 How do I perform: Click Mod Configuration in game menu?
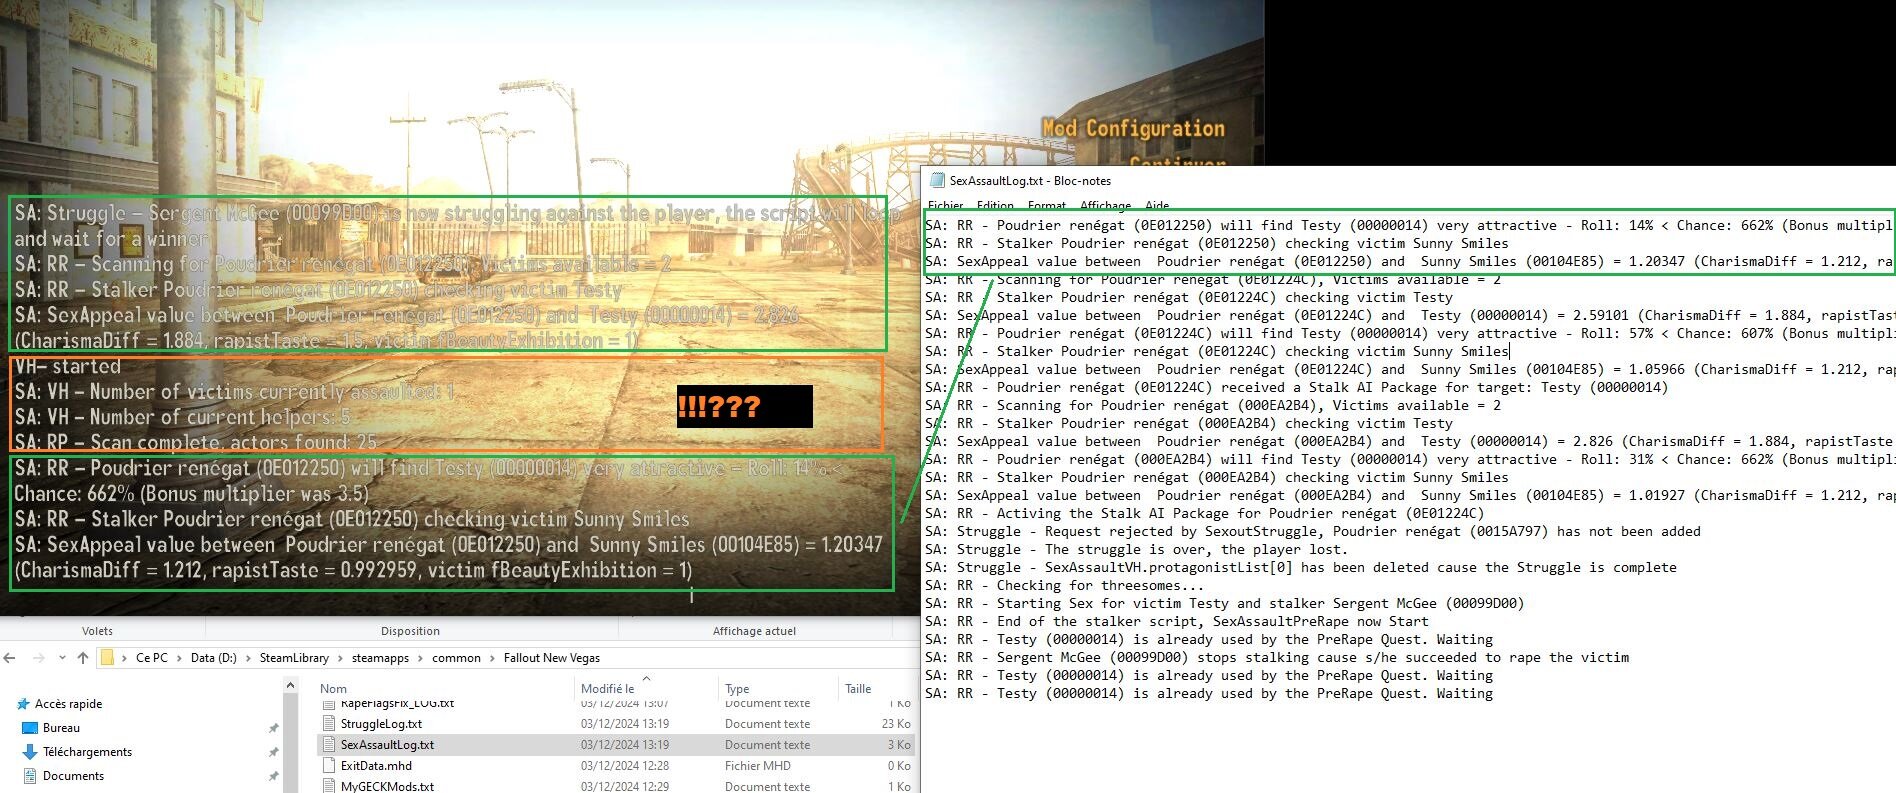click(1133, 128)
